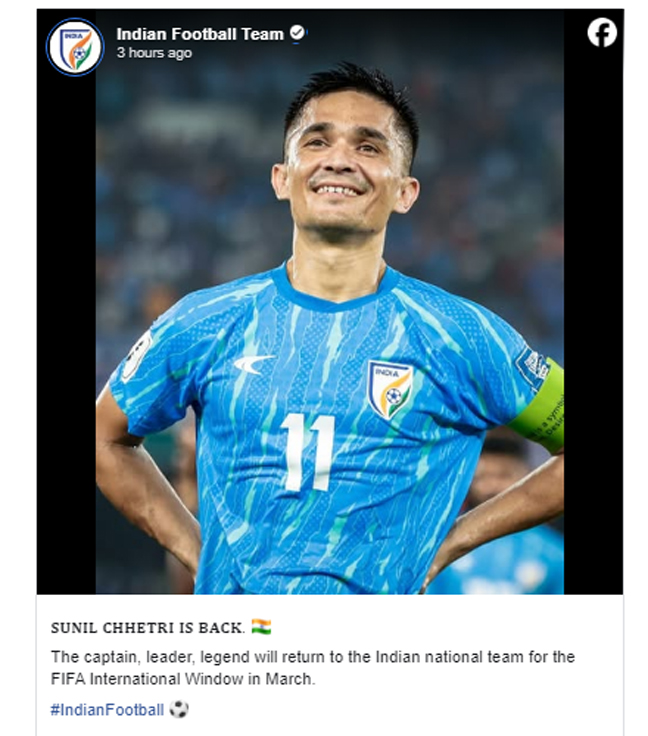Open the Indian Football Team profile avatar

pos(75,47)
